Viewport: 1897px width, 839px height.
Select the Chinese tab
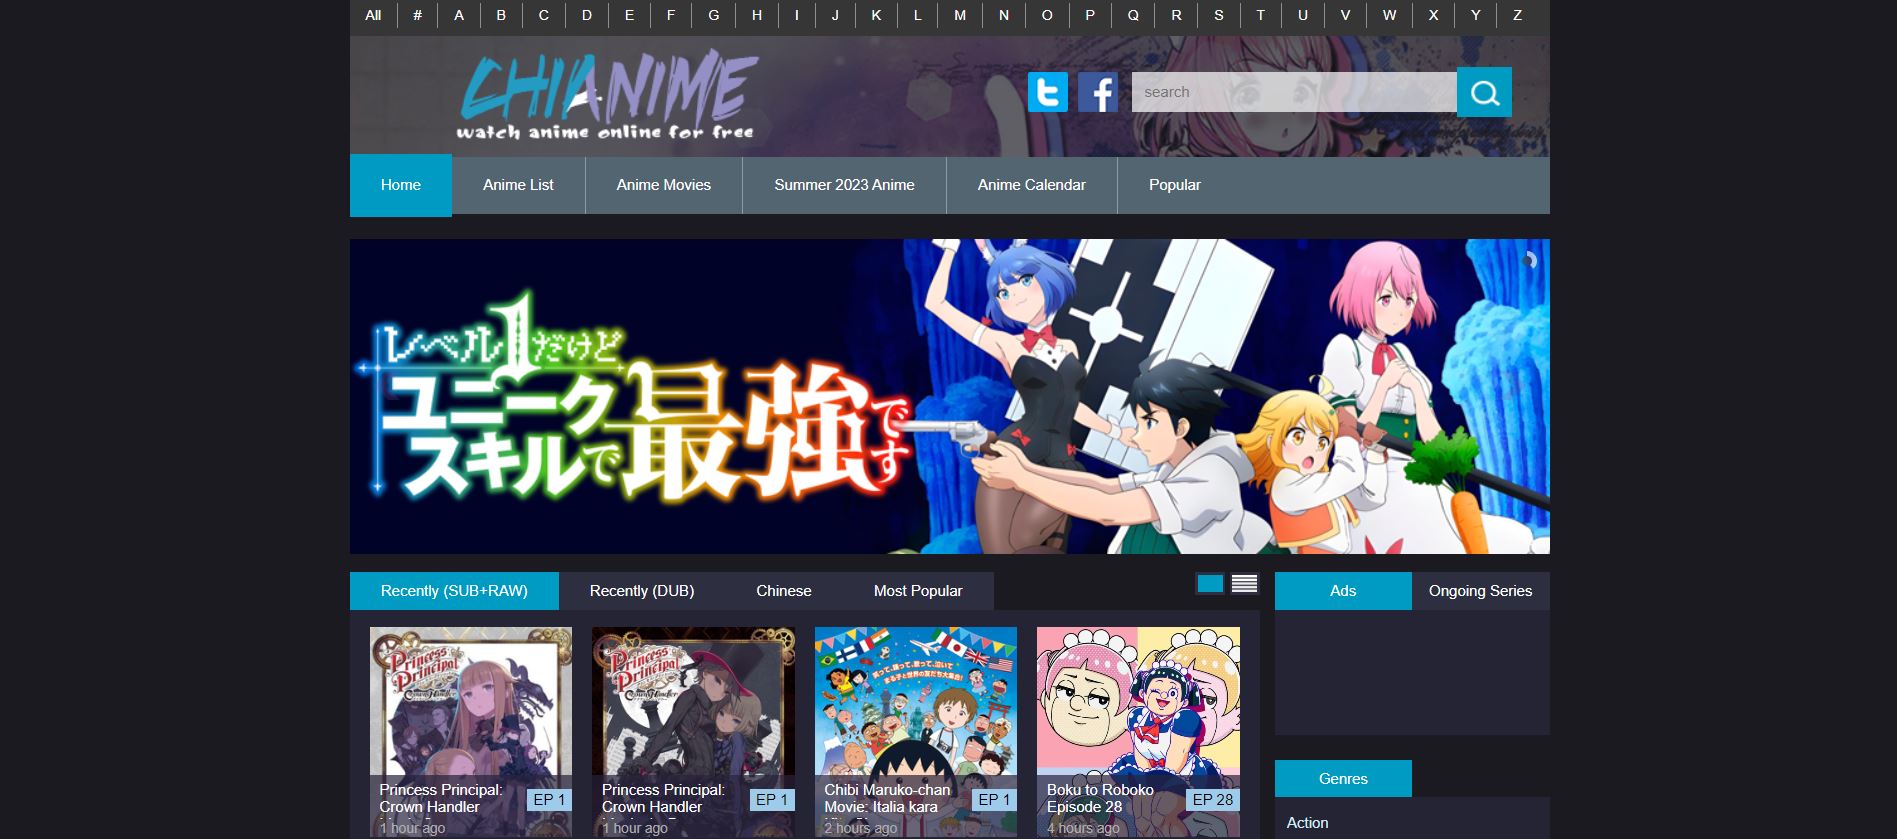(x=784, y=591)
